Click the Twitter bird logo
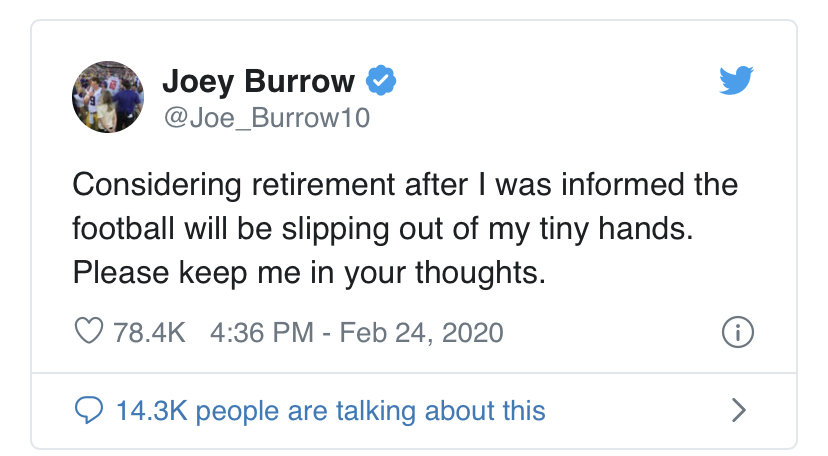828x456 pixels. pyautogui.click(x=736, y=80)
